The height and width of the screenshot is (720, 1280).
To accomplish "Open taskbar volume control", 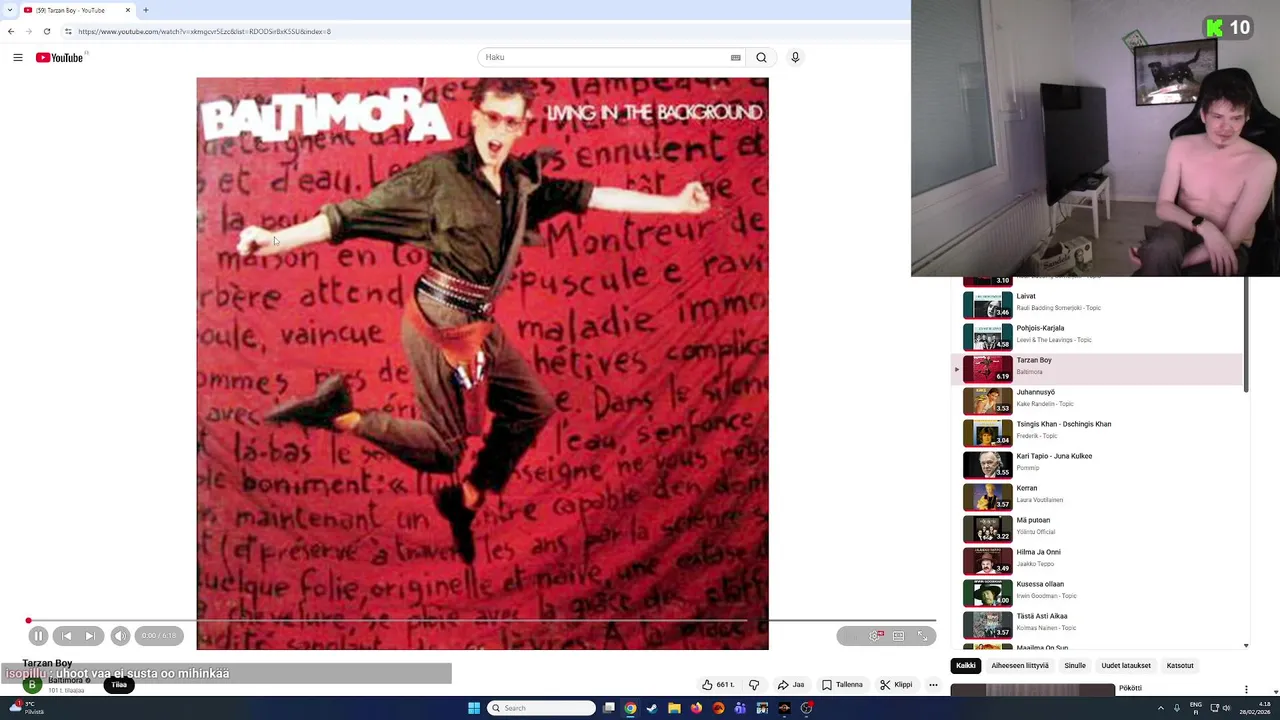I will [1227, 708].
